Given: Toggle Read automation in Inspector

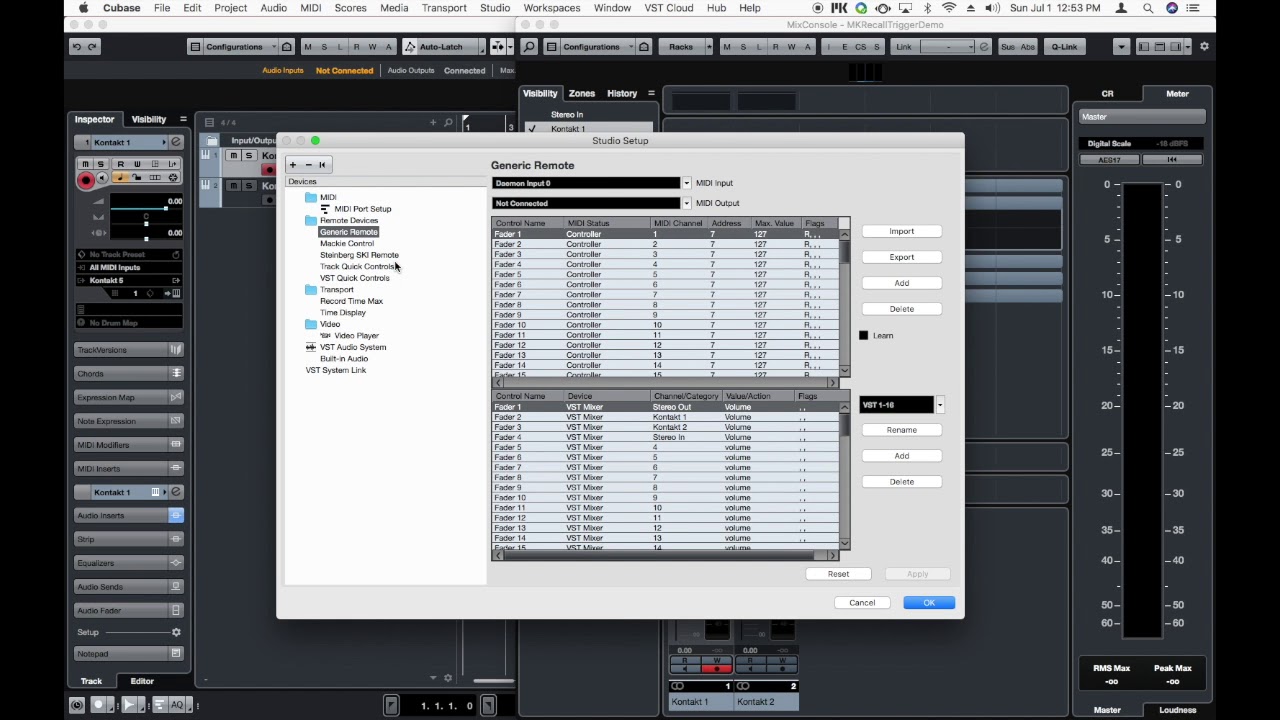Looking at the screenshot, I should [120, 164].
